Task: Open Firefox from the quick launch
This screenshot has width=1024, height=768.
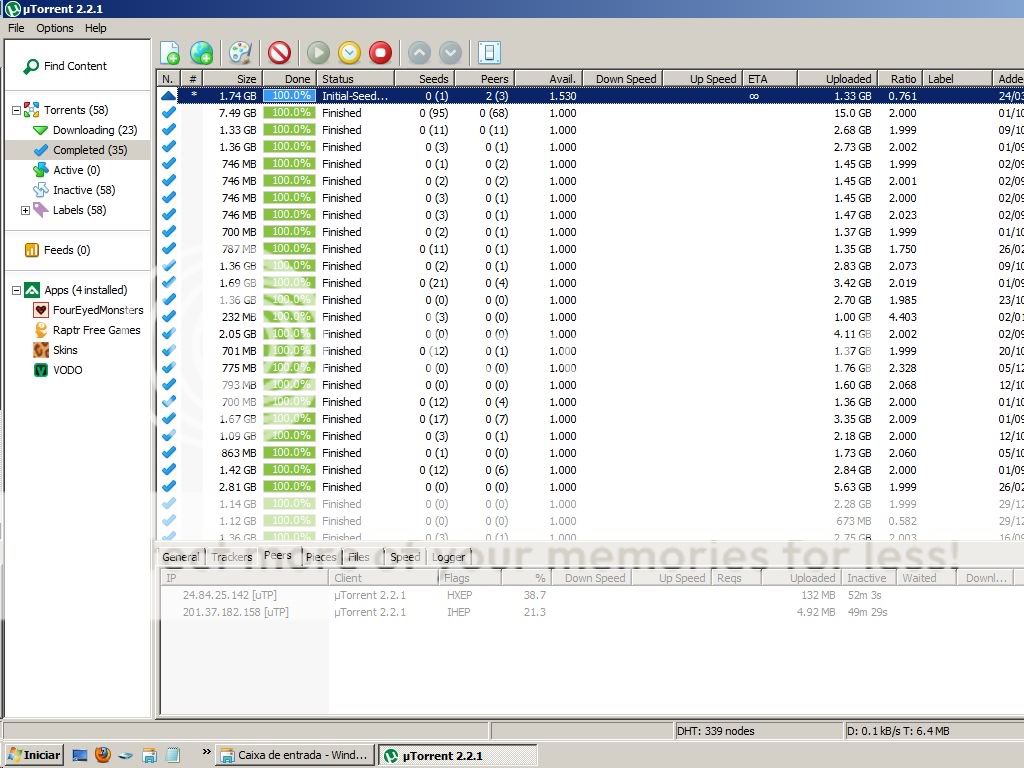Action: click(103, 755)
